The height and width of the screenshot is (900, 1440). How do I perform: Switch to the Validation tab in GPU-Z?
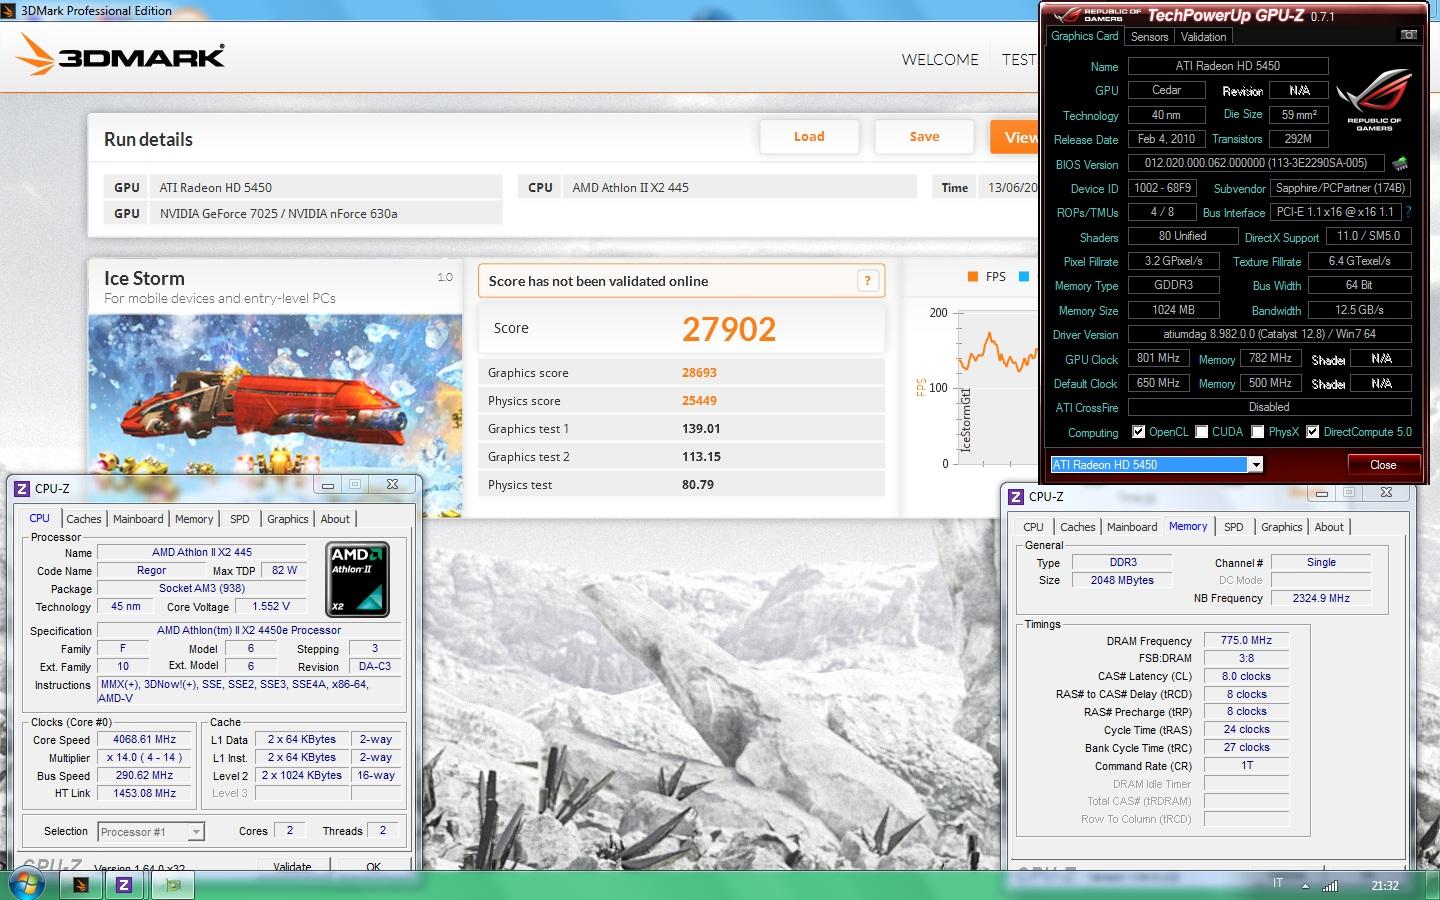1203,37
